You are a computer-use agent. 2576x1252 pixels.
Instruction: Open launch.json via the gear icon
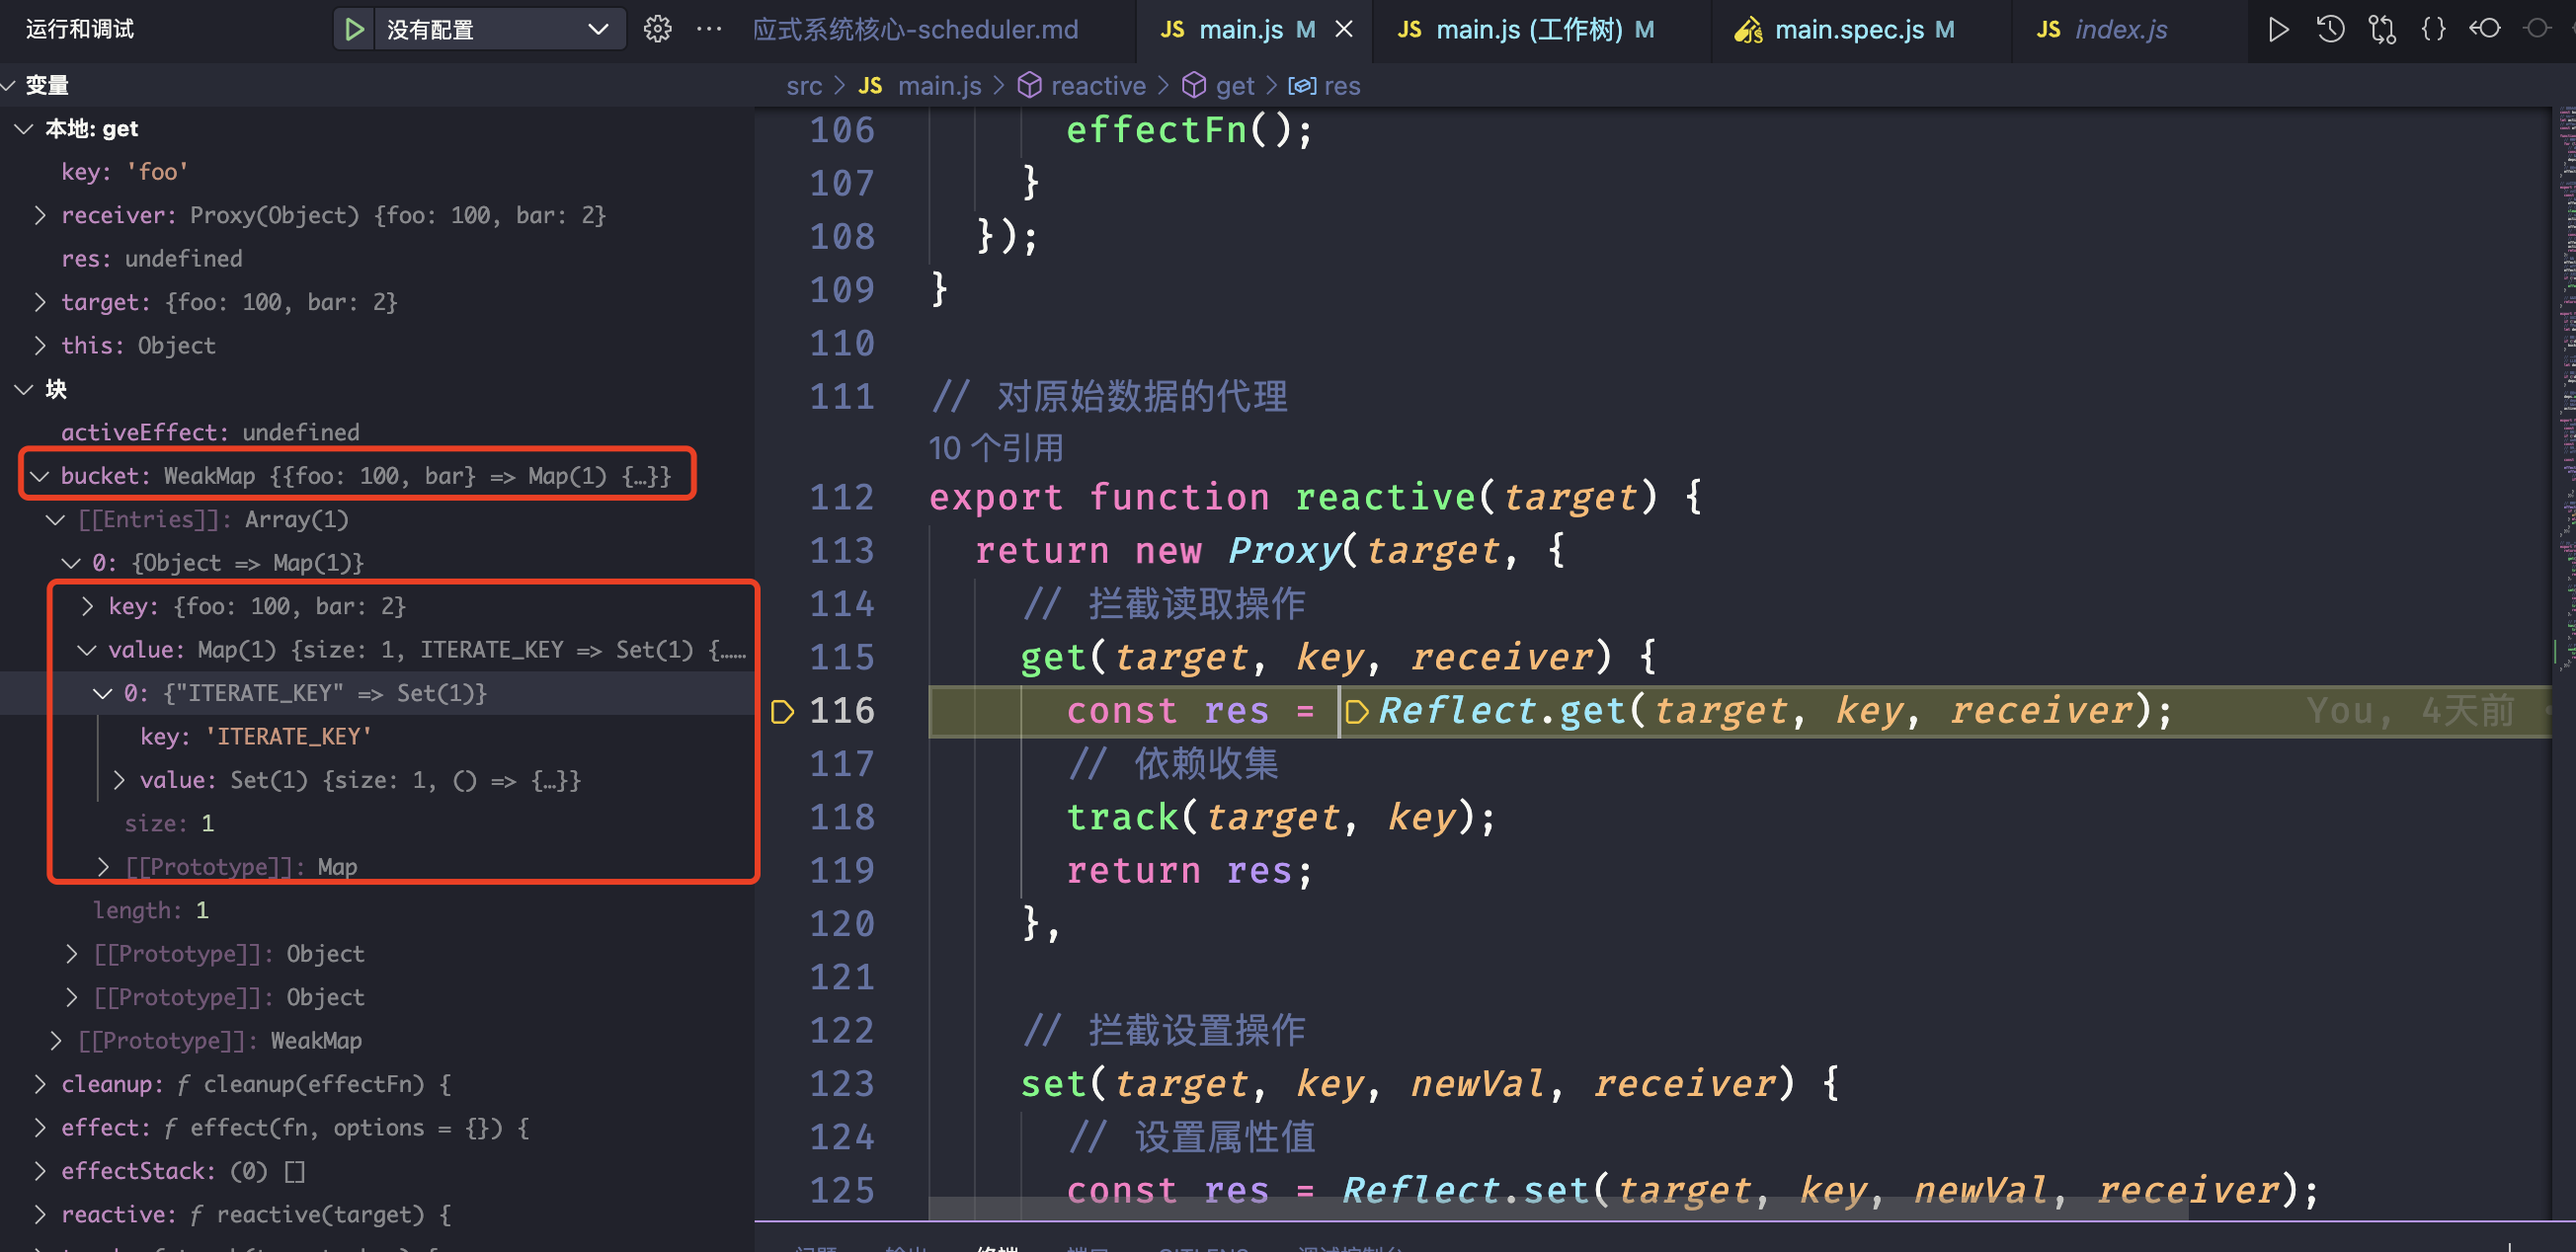[657, 29]
